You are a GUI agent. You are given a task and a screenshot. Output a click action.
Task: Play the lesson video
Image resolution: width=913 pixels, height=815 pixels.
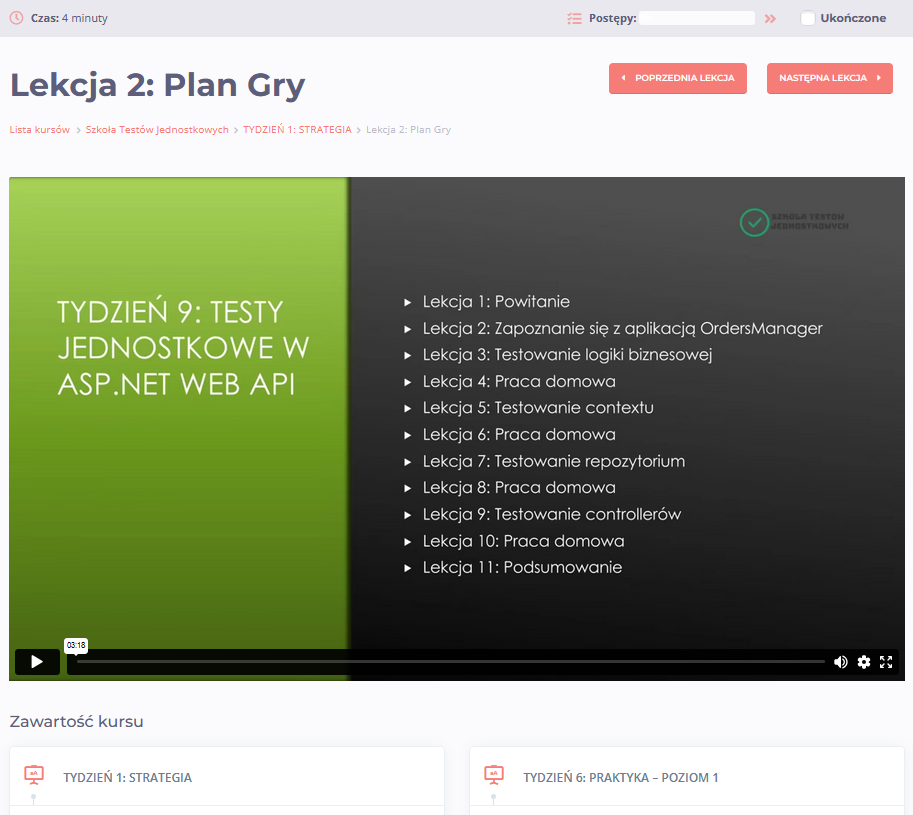(x=37, y=662)
